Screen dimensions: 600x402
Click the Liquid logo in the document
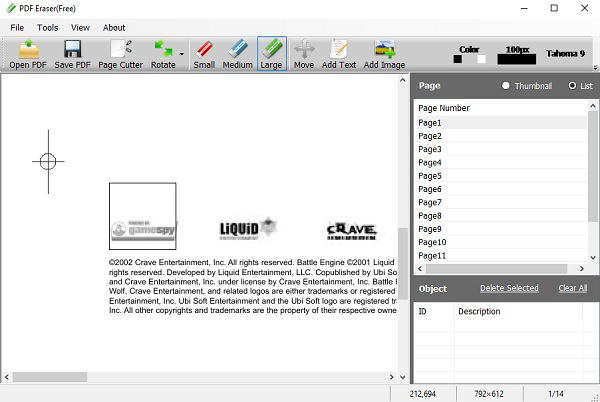pos(248,229)
